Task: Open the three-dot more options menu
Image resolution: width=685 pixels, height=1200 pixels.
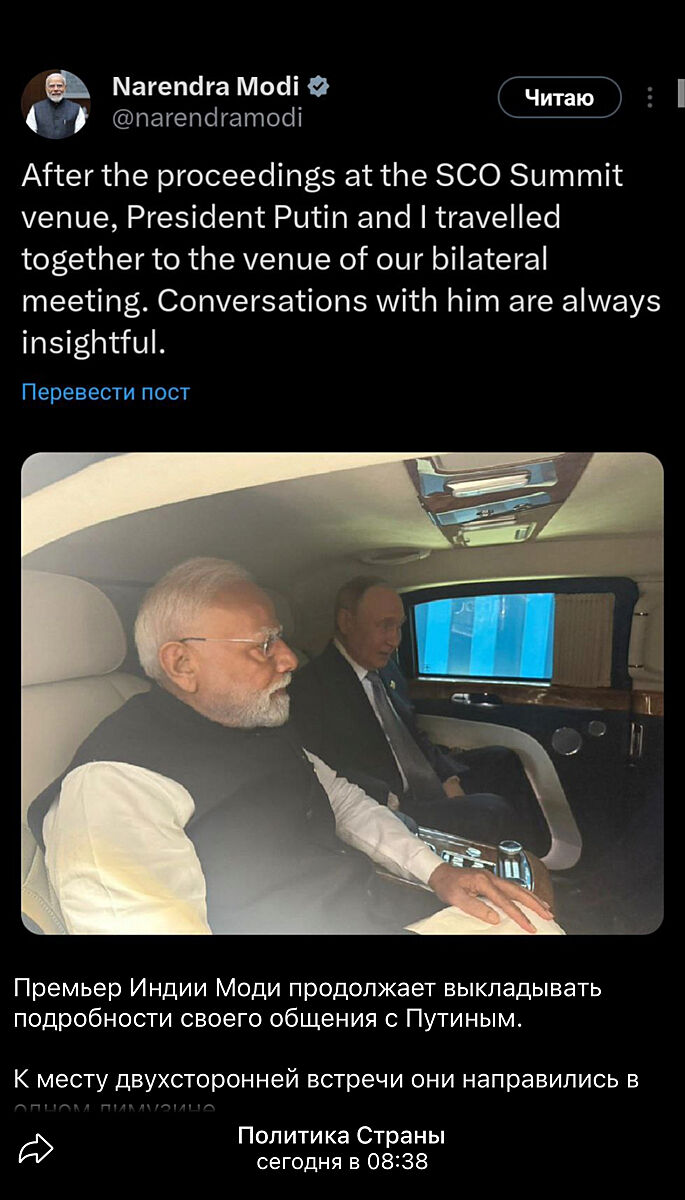Action: point(650,97)
